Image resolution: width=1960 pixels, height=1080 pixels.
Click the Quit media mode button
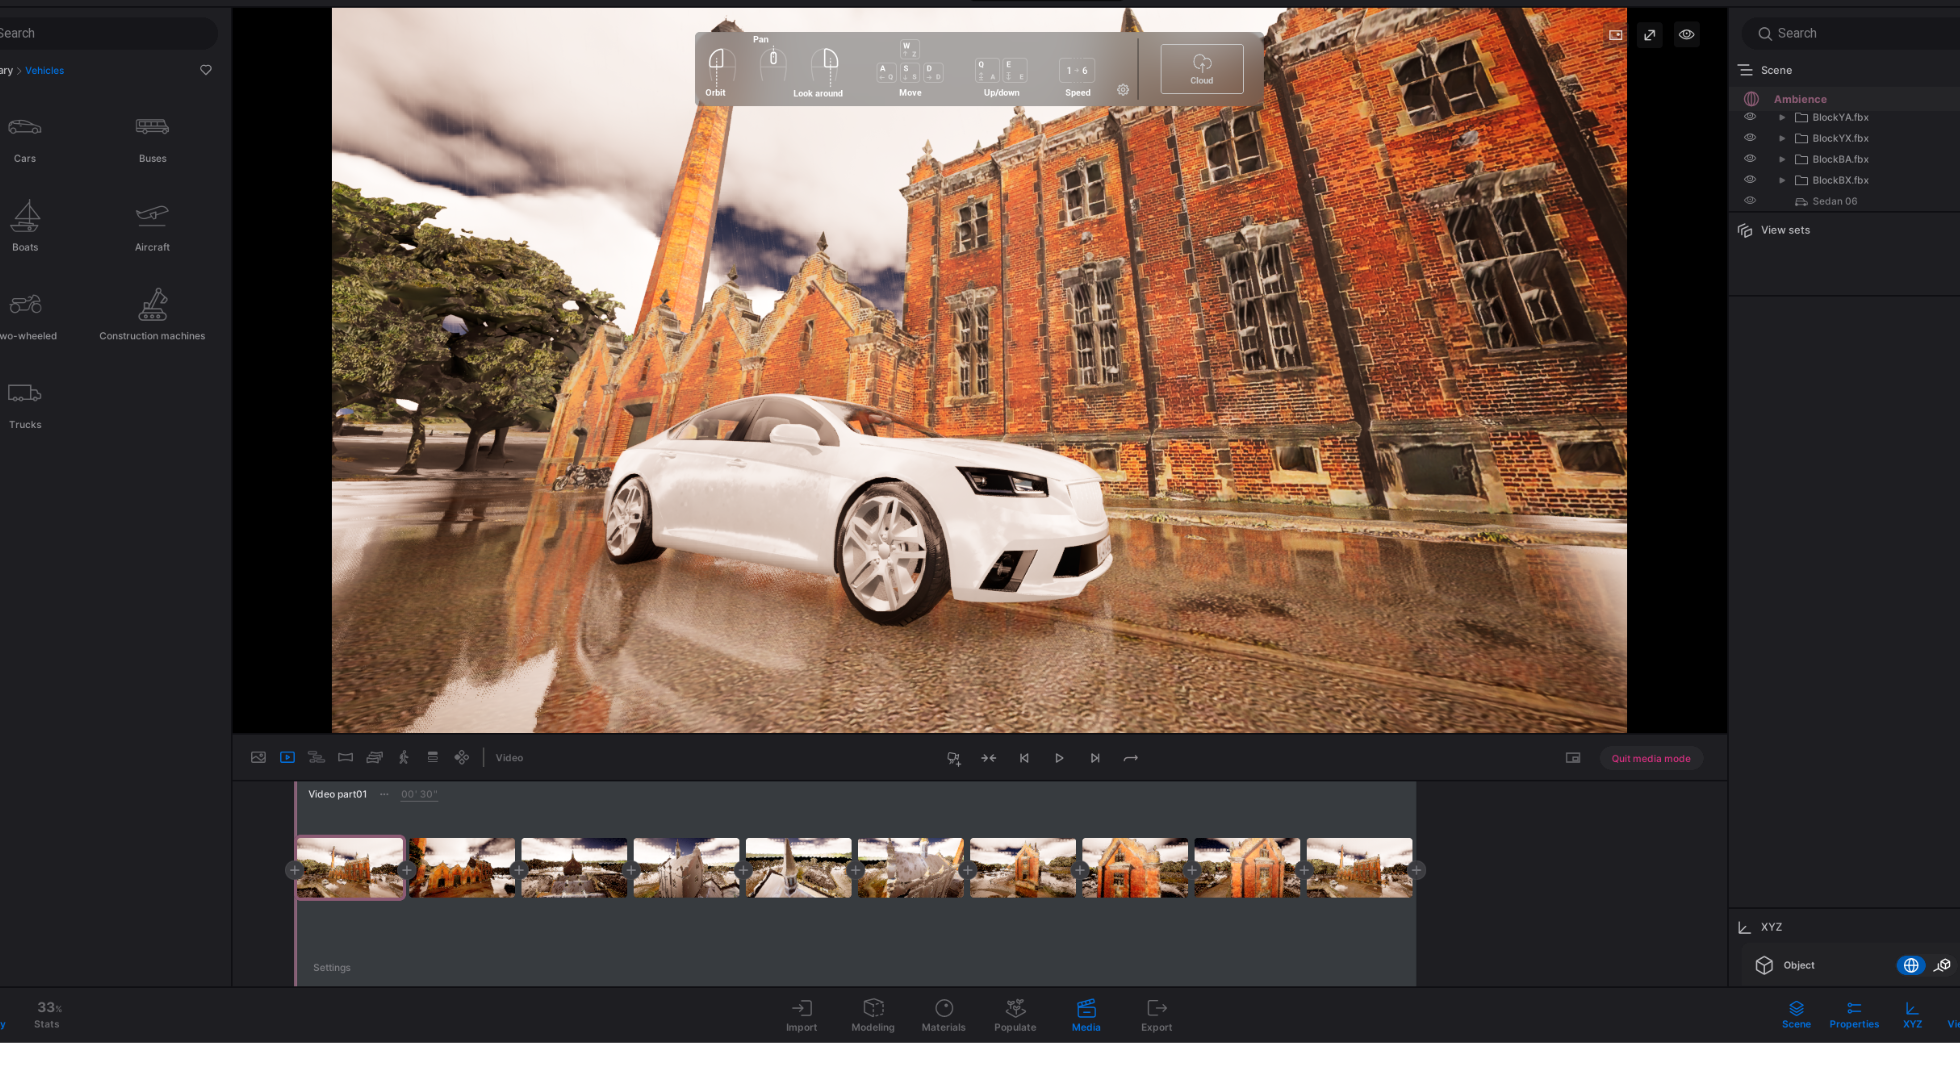(x=1650, y=758)
